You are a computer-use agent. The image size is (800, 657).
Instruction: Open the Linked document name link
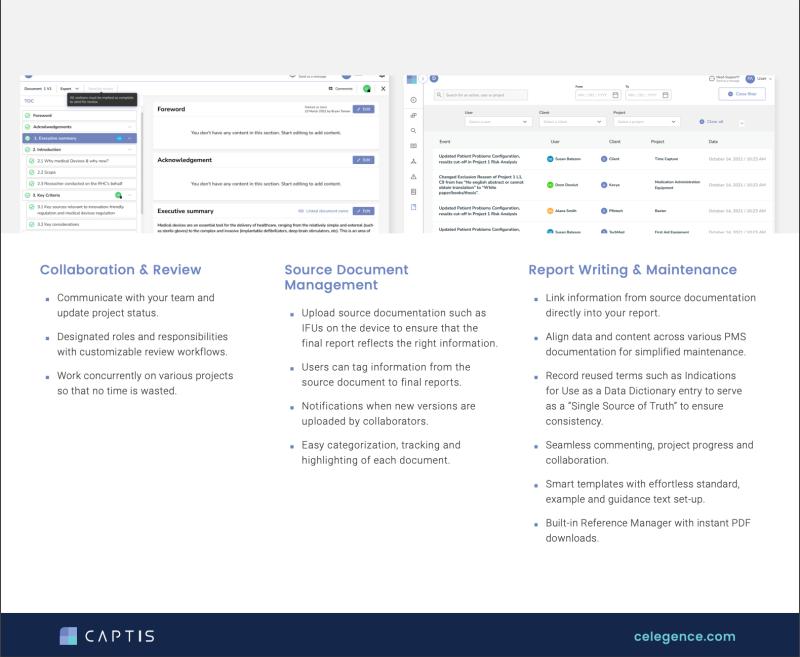pyautogui.click(x=323, y=211)
